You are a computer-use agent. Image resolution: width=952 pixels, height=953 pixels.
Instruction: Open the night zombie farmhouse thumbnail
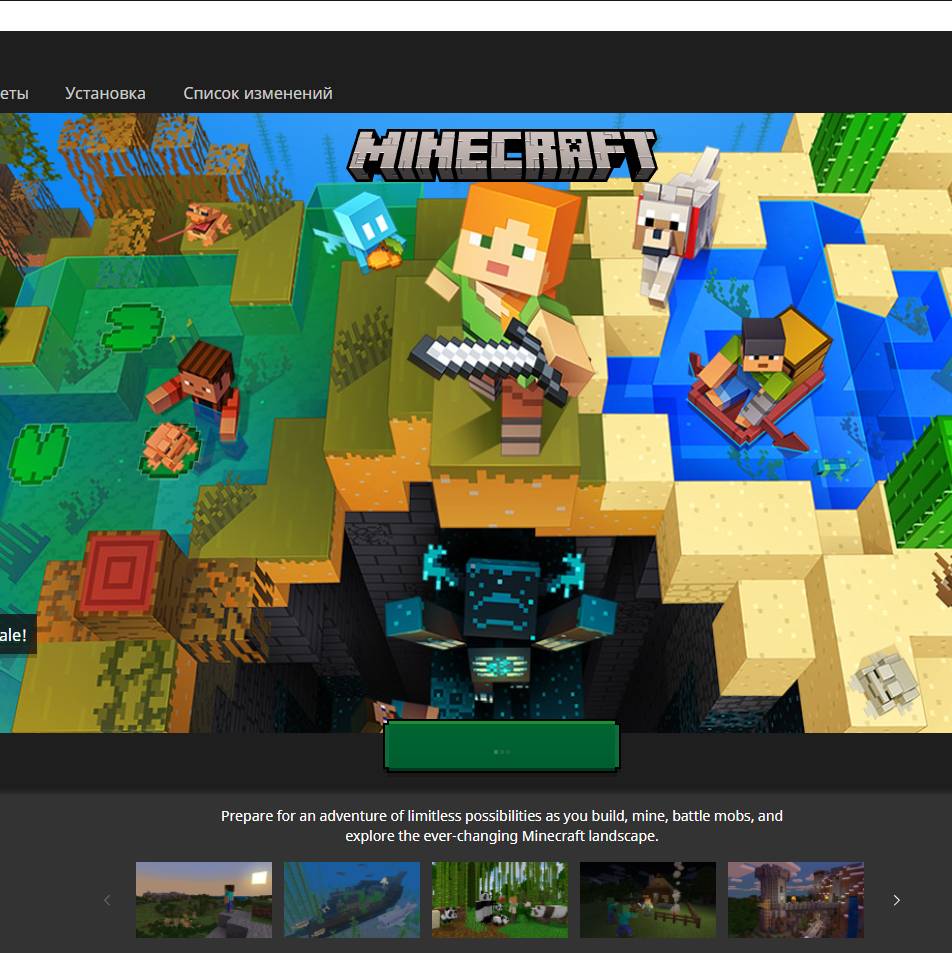pos(648,900)
